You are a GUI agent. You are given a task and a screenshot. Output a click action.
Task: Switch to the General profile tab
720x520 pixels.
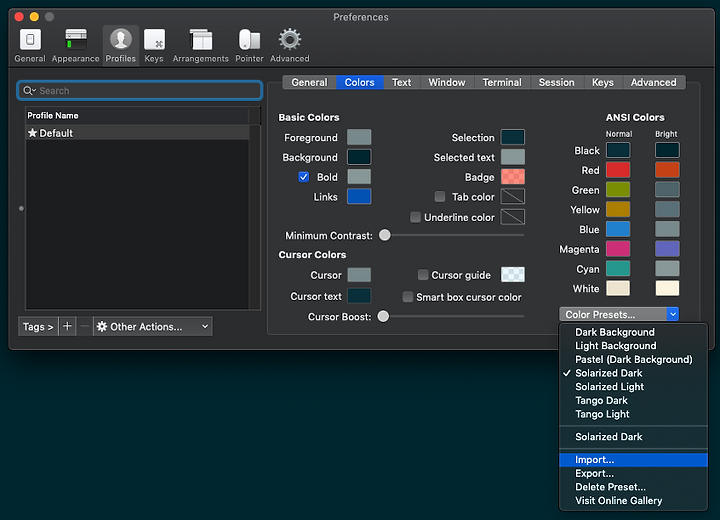[x=309, y=82]
